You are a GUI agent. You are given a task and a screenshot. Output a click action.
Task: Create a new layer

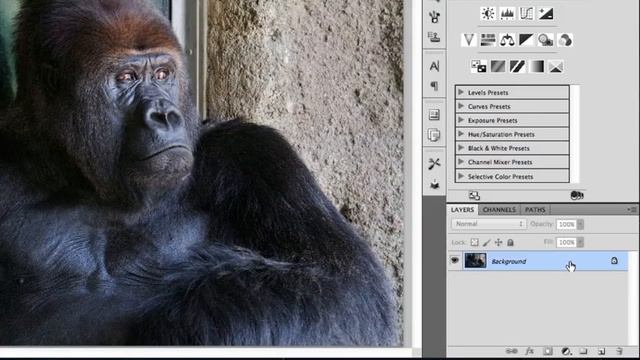point(602,351)
